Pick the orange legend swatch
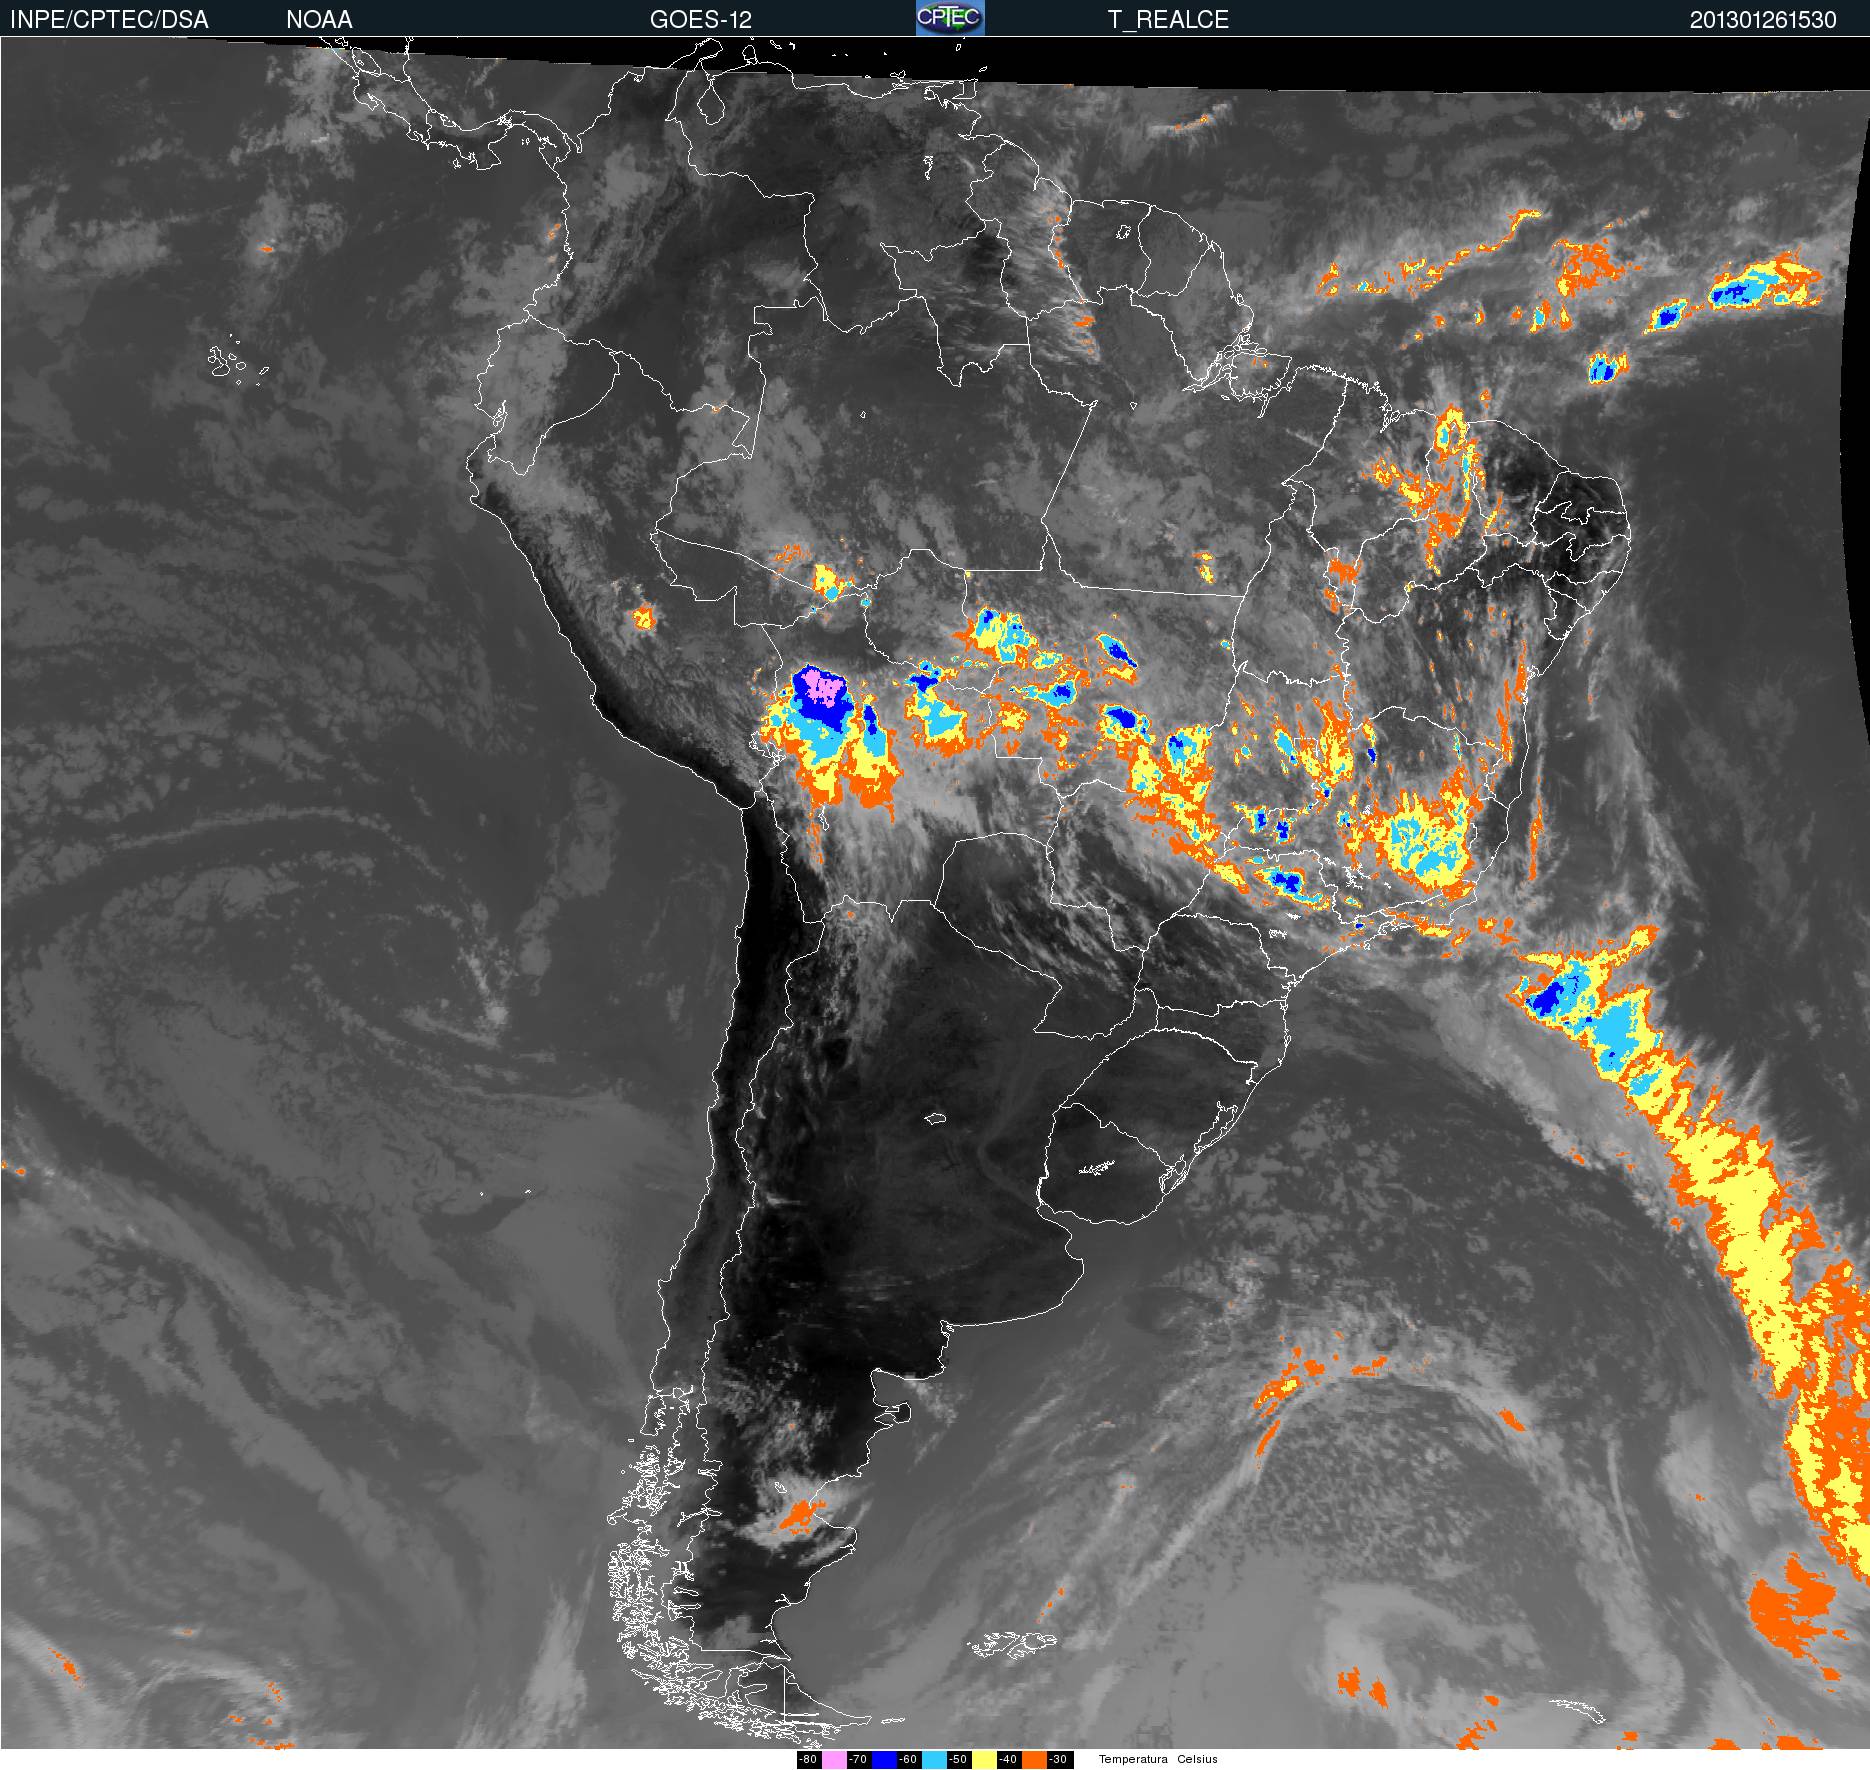This screenshot has width=1870, height=1770. tap(1034, 1760)
